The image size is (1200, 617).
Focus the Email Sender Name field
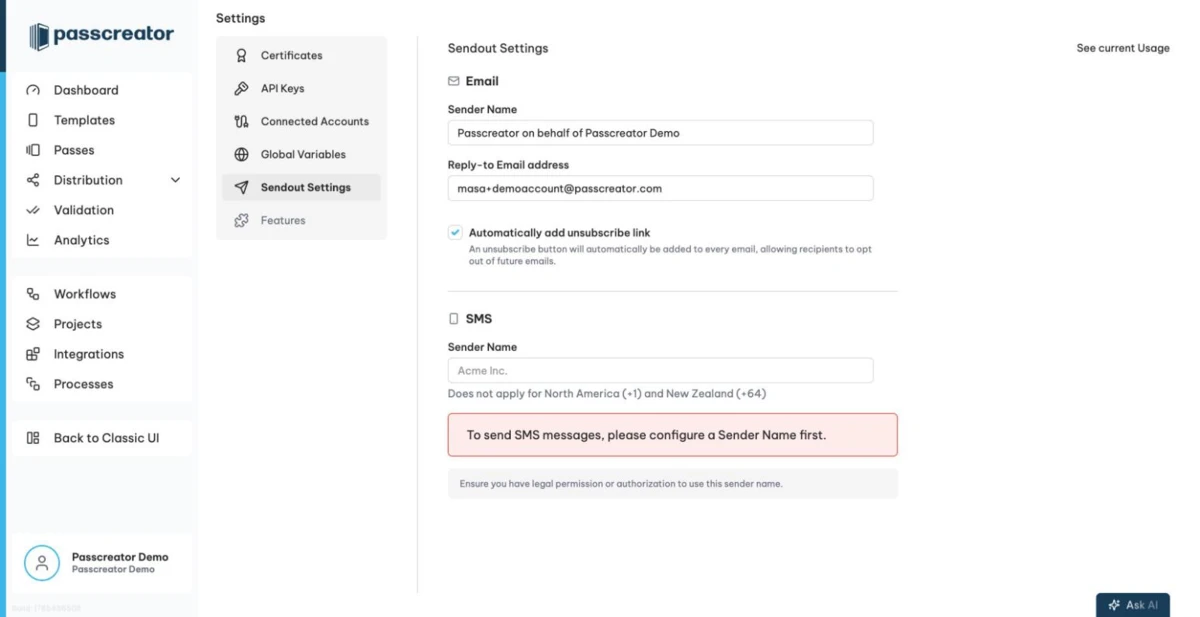[x=660, y=132]
